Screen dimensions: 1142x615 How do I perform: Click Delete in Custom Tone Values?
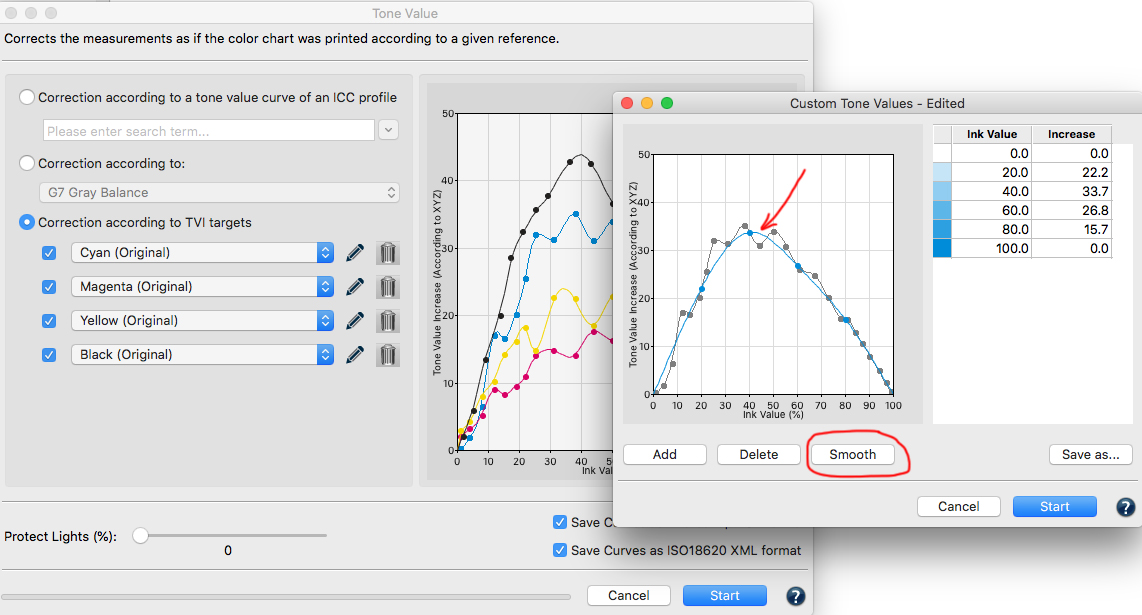[759, 455]
